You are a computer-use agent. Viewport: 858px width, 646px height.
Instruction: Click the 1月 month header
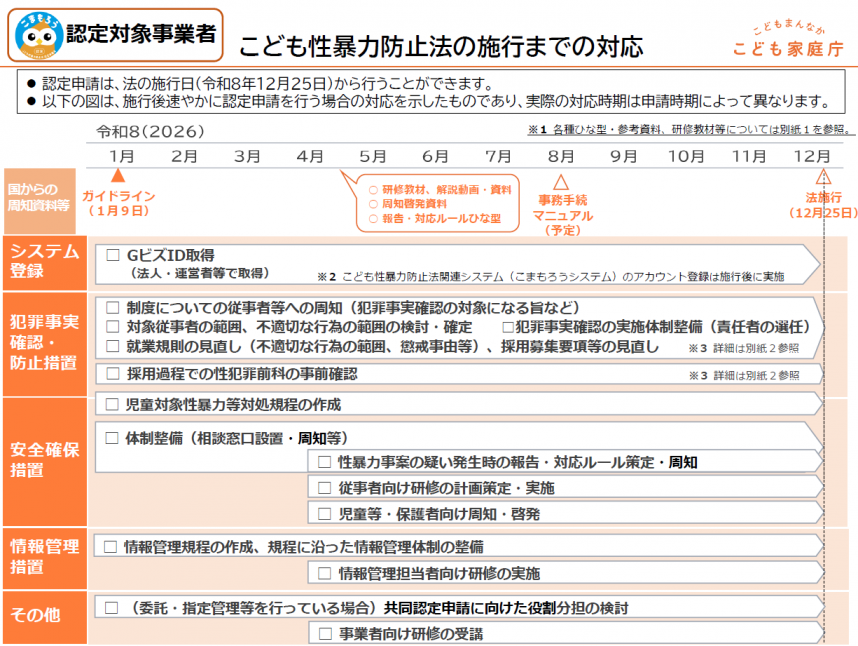point(121,156)
